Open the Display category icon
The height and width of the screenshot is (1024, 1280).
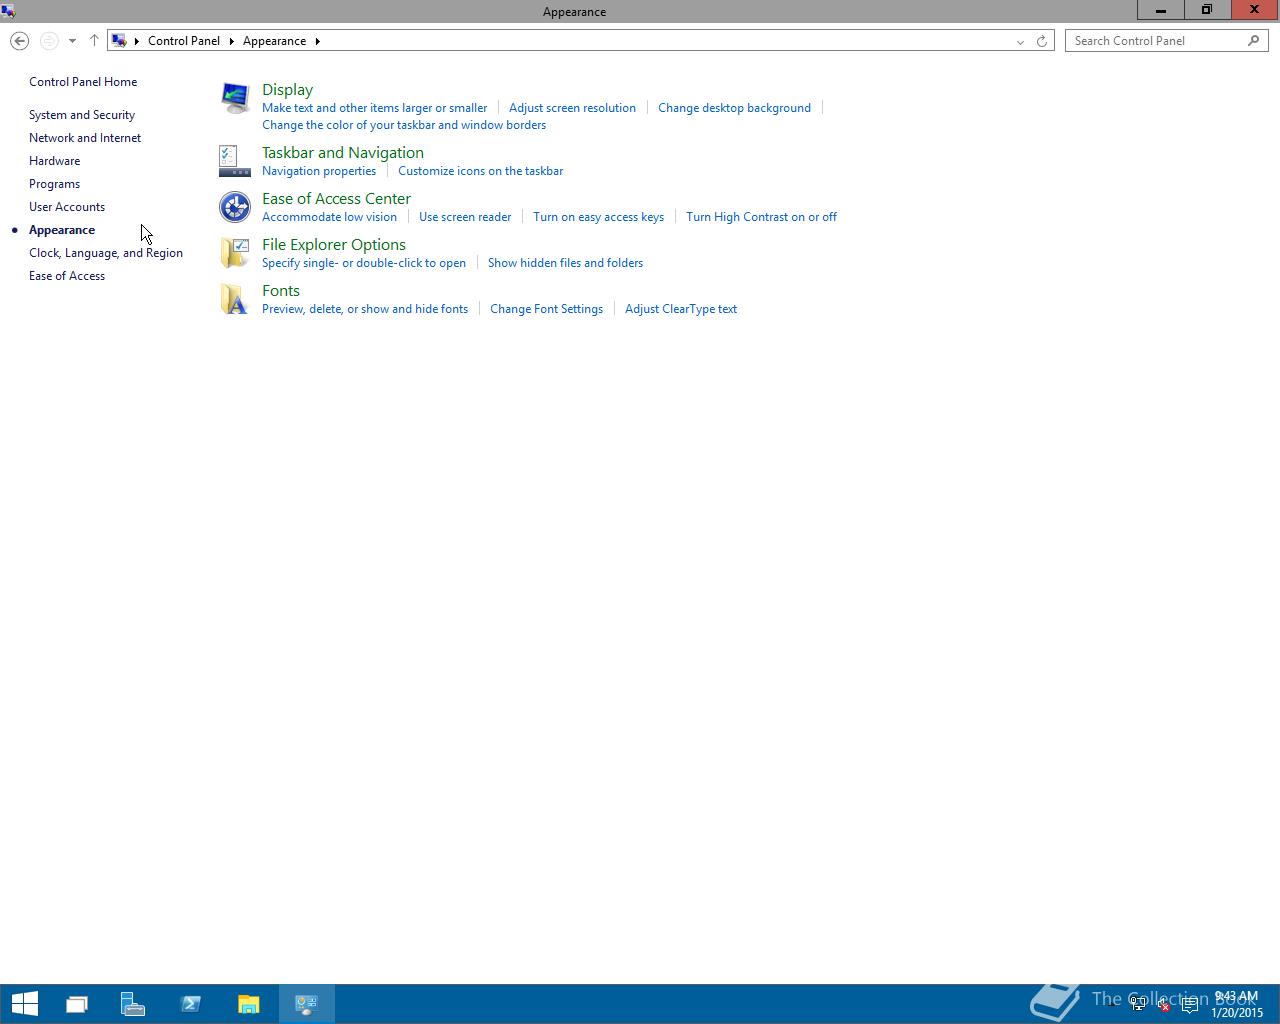pyautogui.click(x=234, y=98)
